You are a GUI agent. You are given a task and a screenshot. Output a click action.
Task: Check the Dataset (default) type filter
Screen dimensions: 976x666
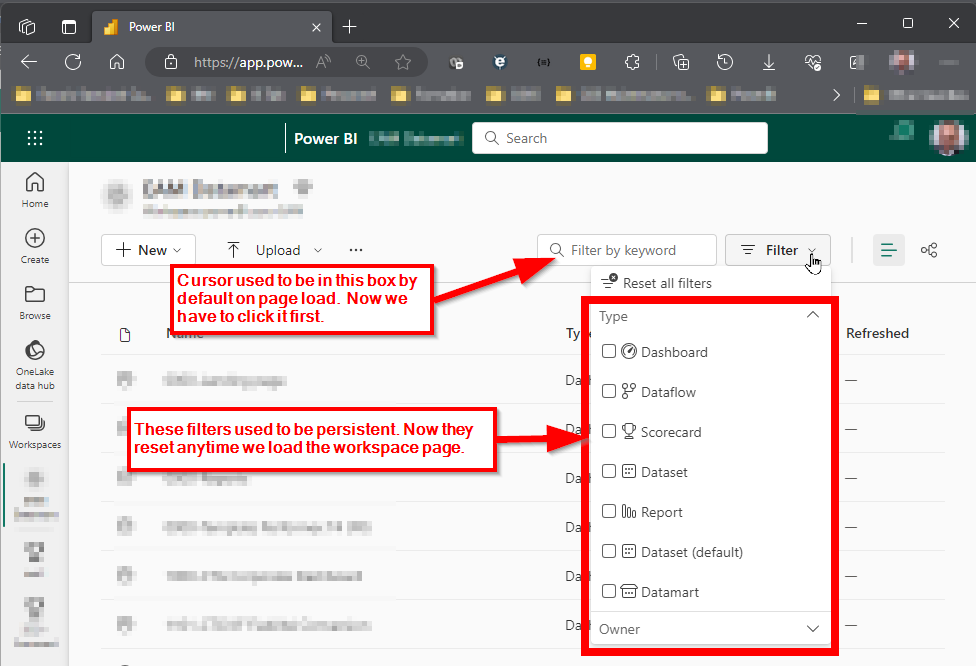pos(609,551)
